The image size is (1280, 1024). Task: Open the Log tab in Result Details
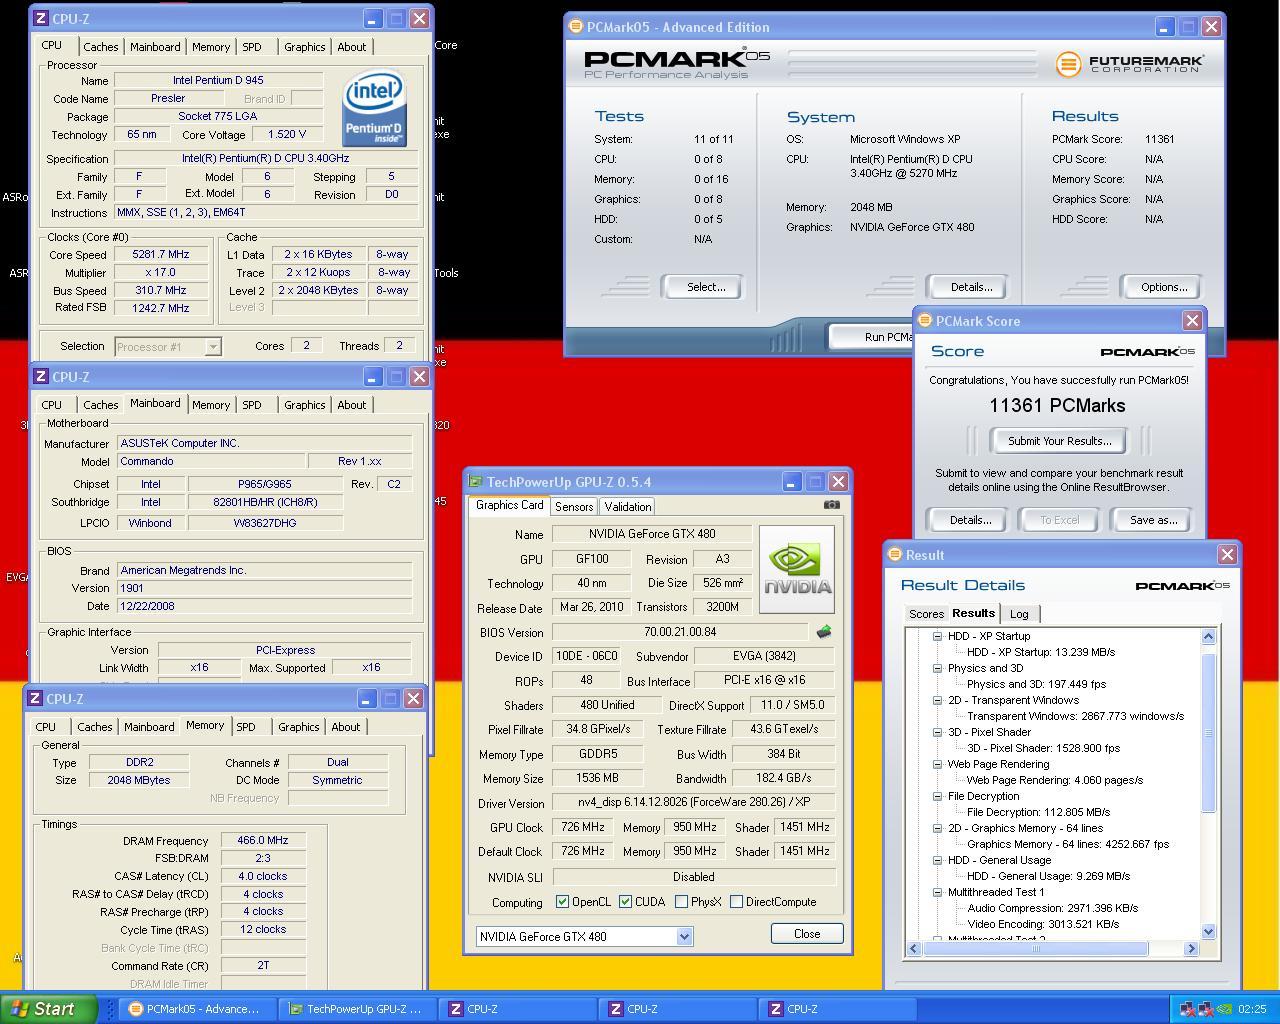(x=1019, y=614)
